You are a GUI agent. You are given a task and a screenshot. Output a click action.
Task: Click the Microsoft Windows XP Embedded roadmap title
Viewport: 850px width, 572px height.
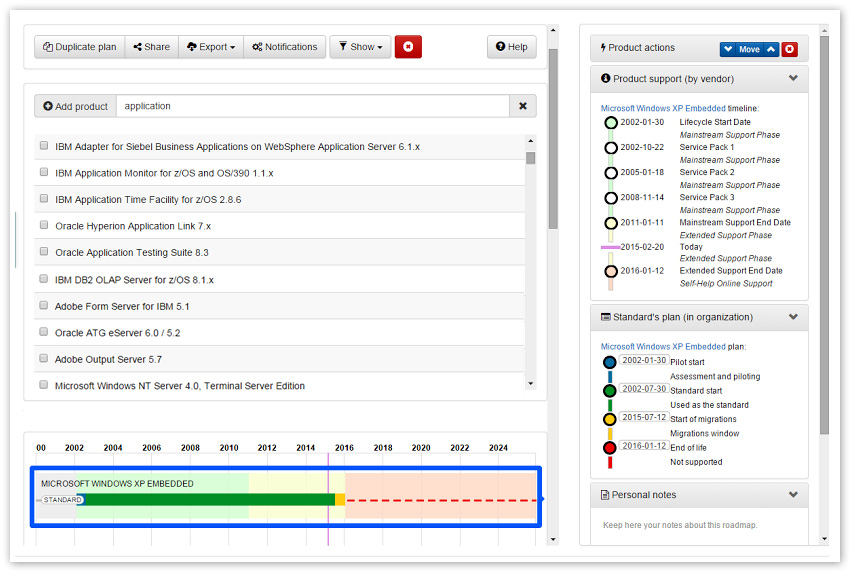point(117,484)
